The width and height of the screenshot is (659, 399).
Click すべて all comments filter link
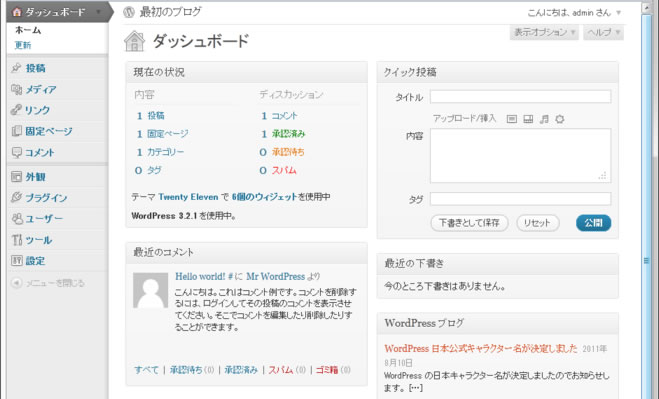pyautogui.click(x=146, y=370)
